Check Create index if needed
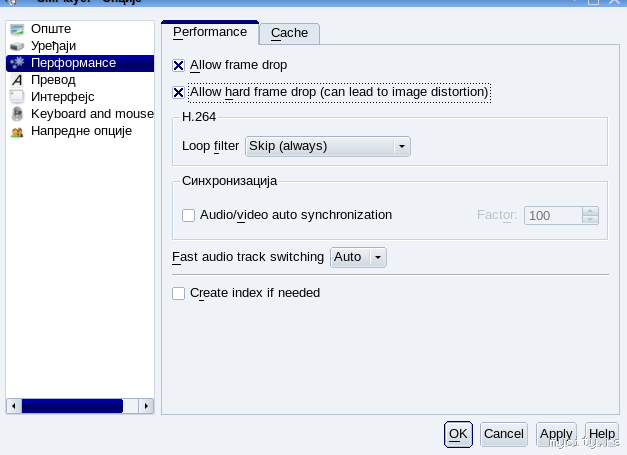The image size is (627, 455). tap(179, 293)
